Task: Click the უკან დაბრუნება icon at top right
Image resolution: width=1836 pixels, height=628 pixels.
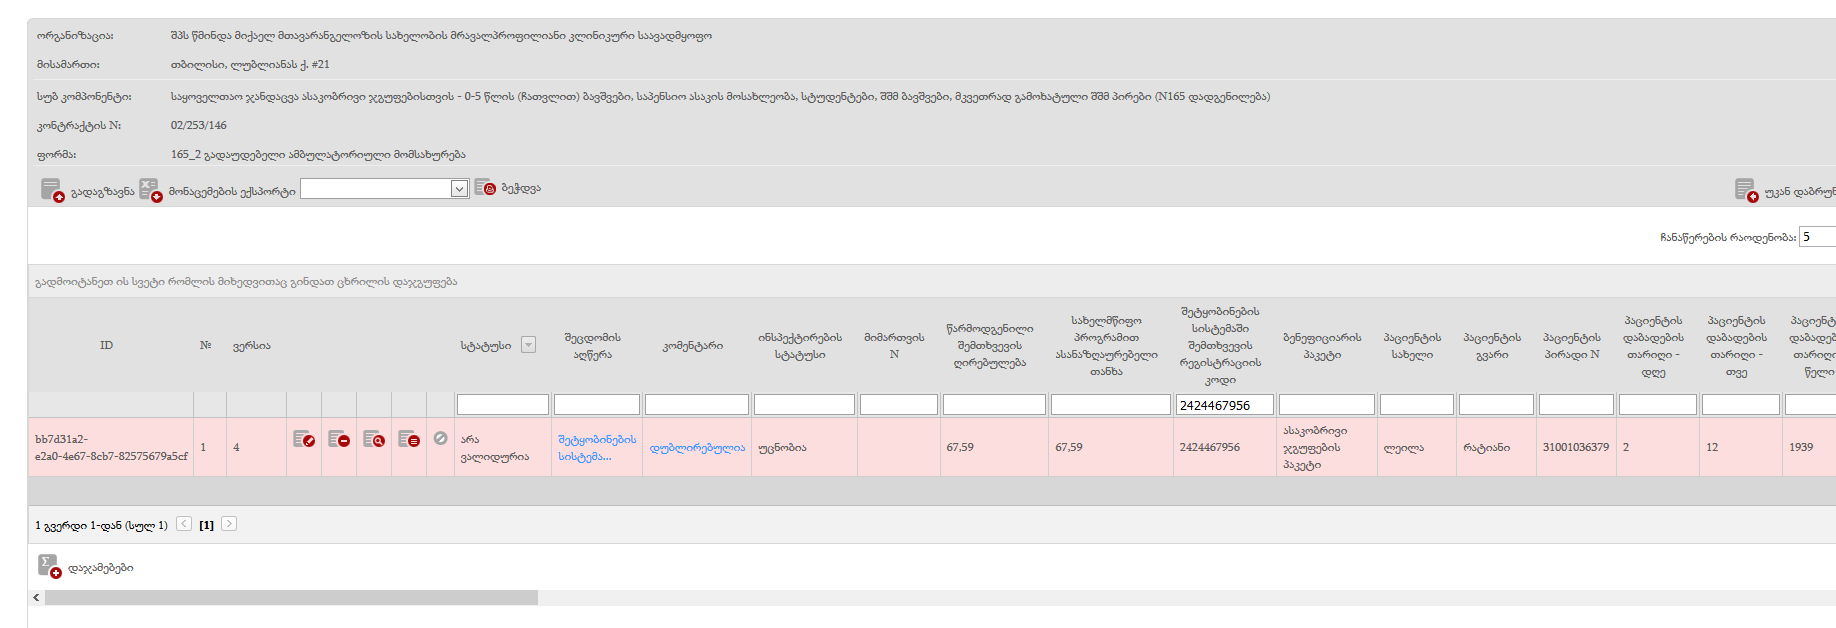Action: point(1746,190)
